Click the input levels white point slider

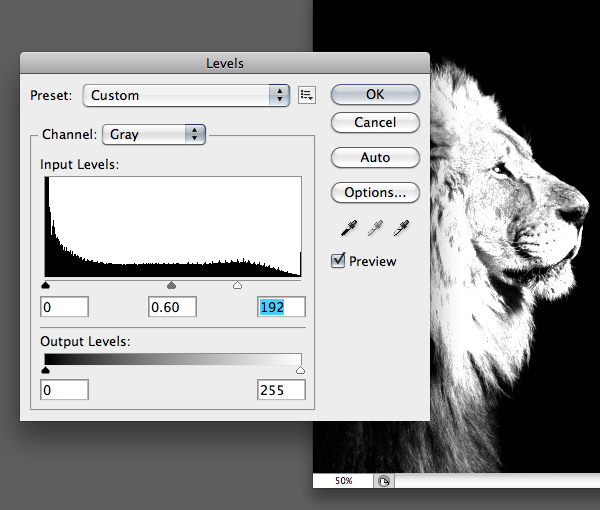pyautogui.click(x=237, y=285)
